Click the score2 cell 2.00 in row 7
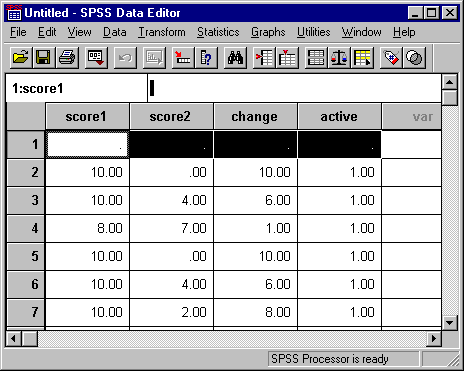The image size is (464, 371). pos(171,312)
